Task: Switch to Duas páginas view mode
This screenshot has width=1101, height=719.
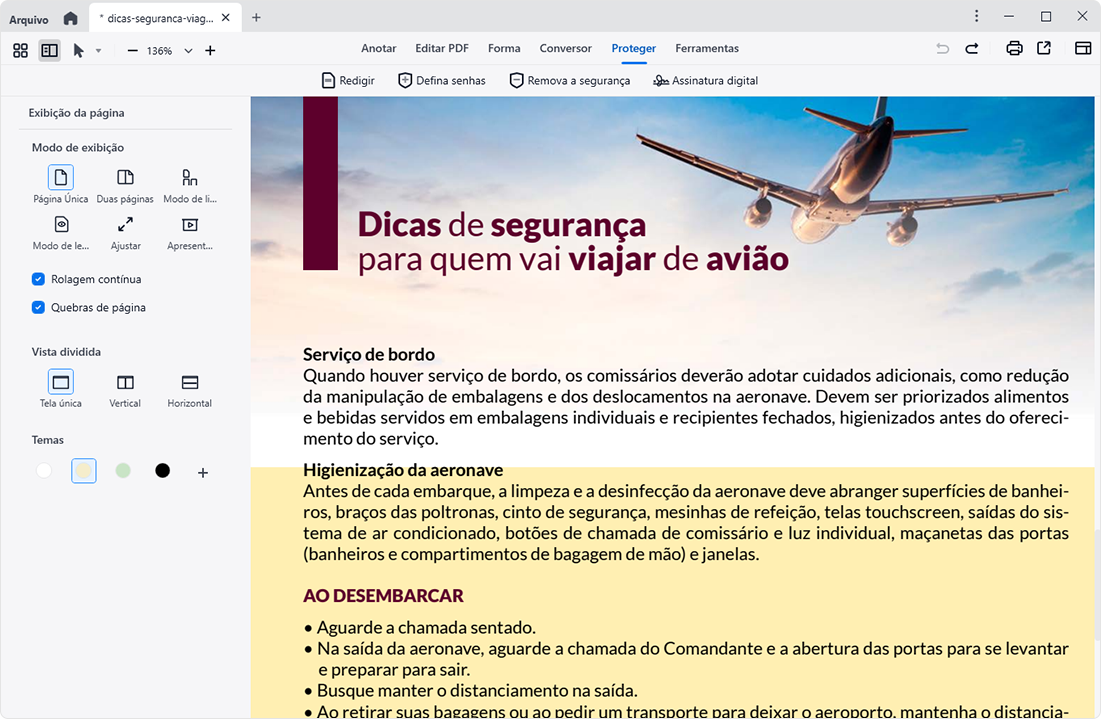Action: (x=125, y=178)
